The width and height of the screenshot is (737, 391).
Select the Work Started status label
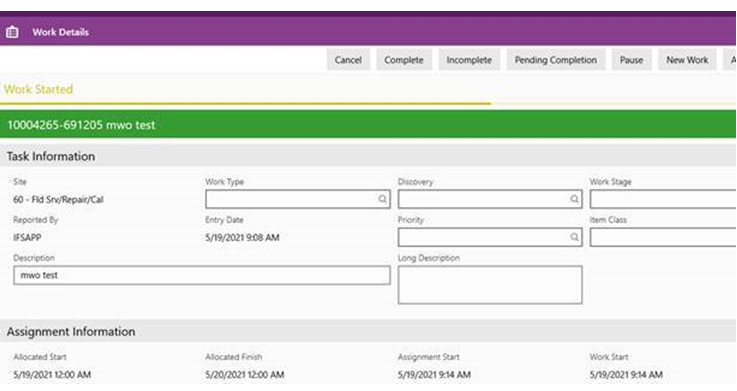tap(38, 89)
